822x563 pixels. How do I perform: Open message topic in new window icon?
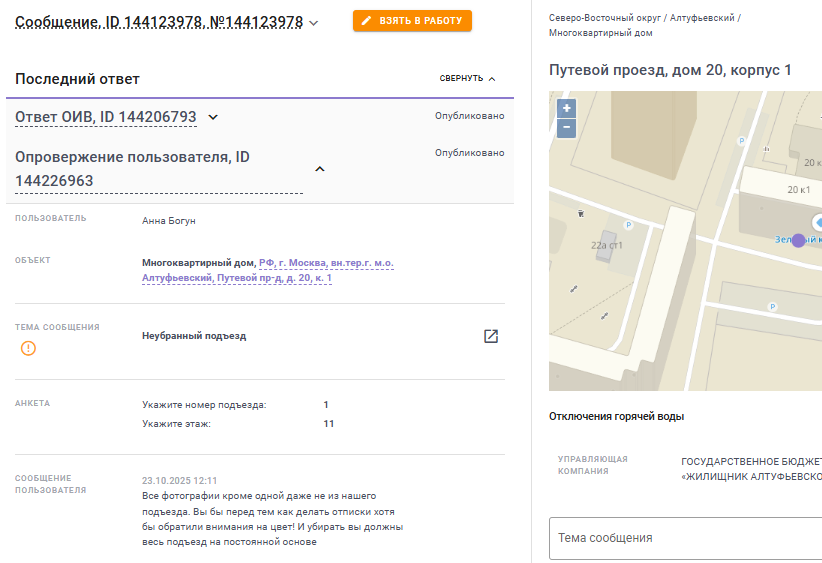point(491,336)
